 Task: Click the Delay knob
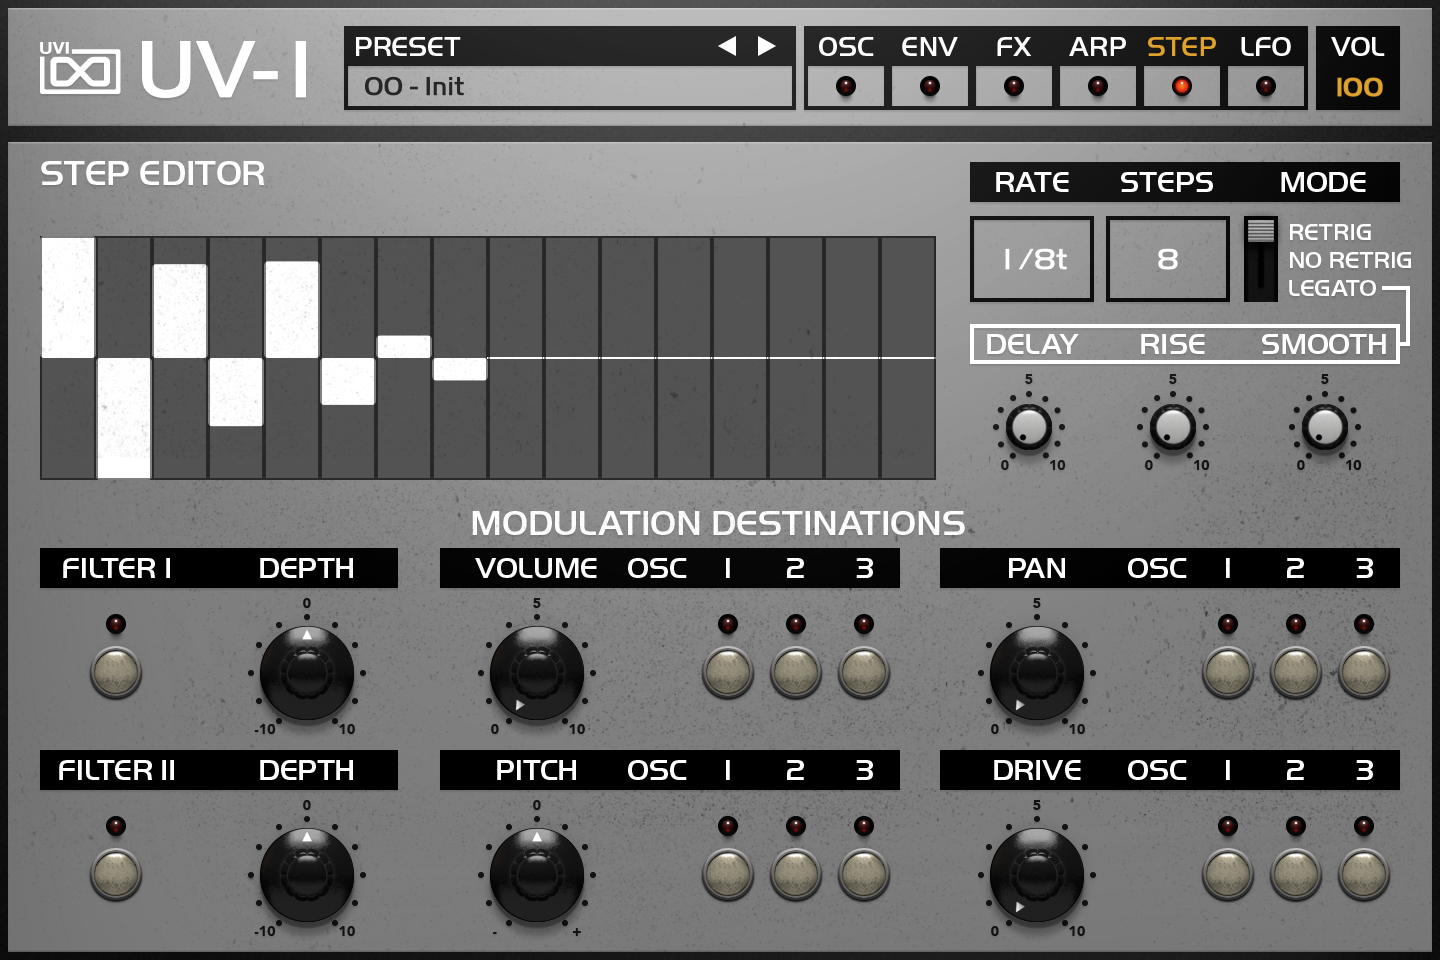click(1029, 428)
